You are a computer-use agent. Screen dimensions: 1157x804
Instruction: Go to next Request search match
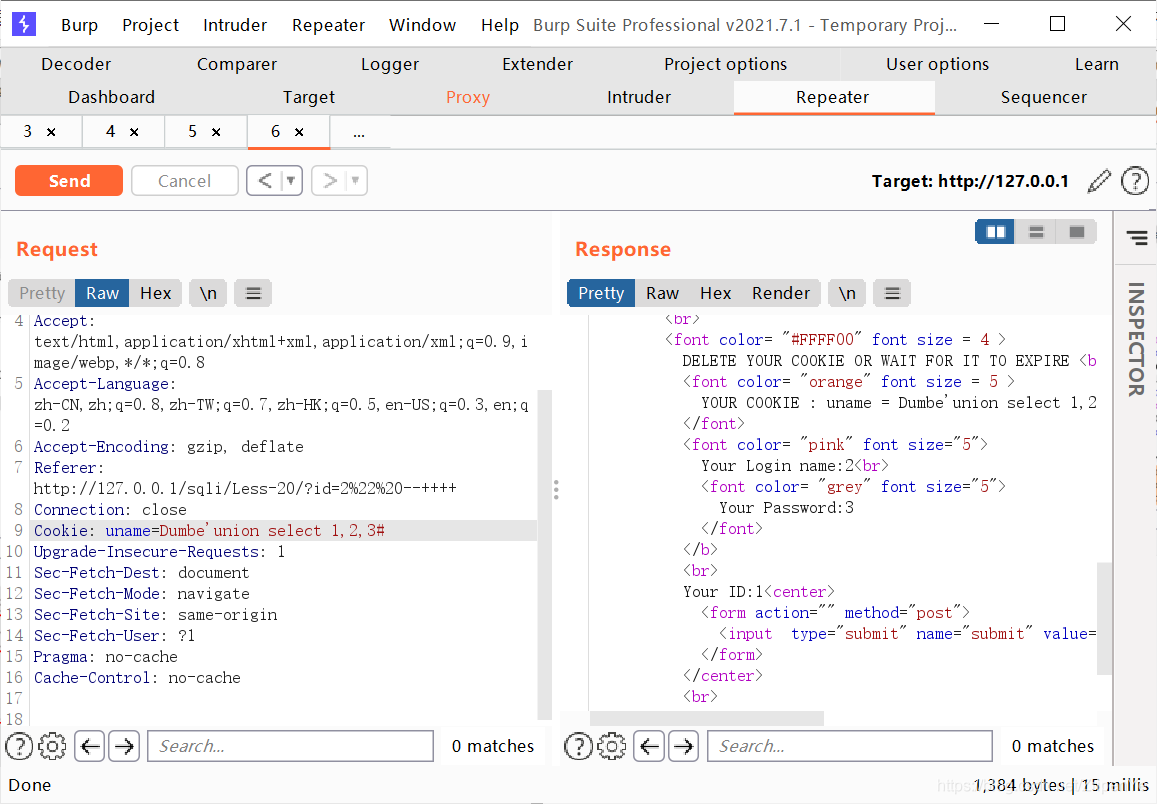[124, 746]
